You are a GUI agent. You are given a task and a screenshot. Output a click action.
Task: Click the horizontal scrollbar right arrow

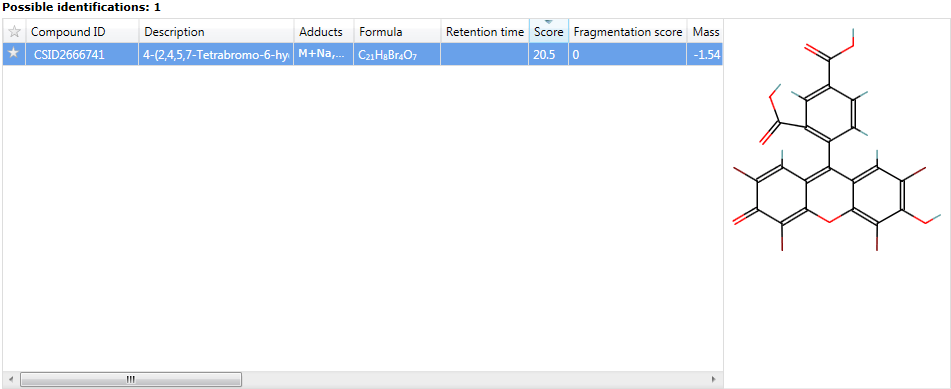713,379
